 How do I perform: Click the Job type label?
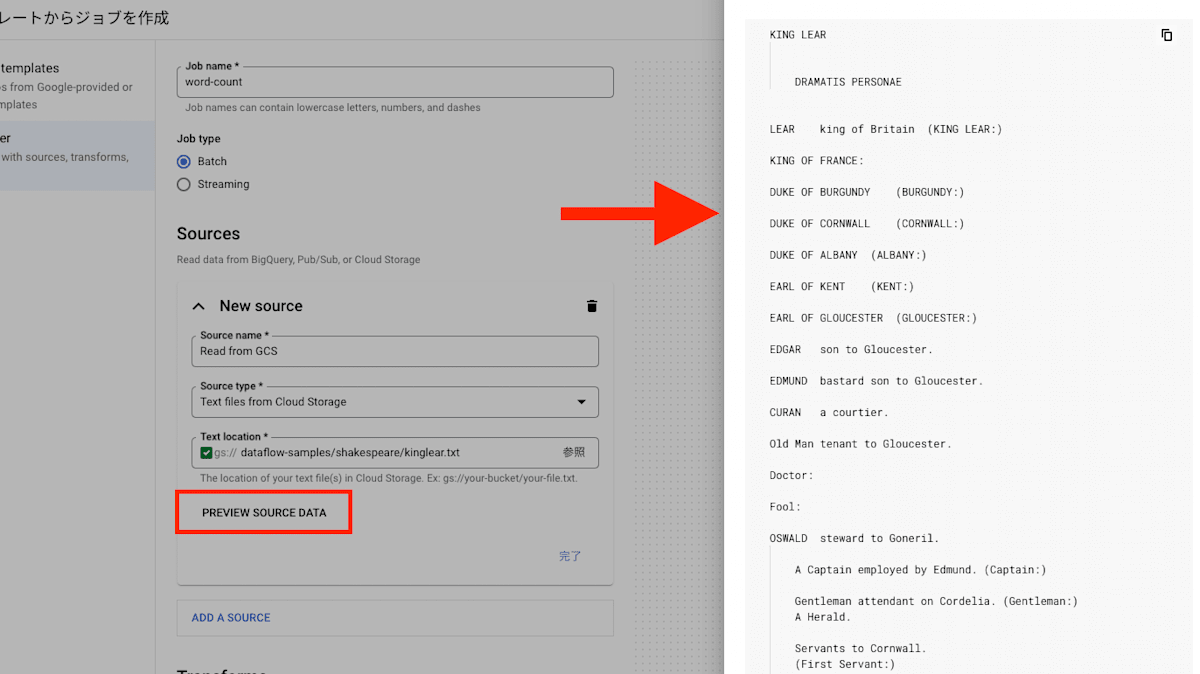[199, 139]
